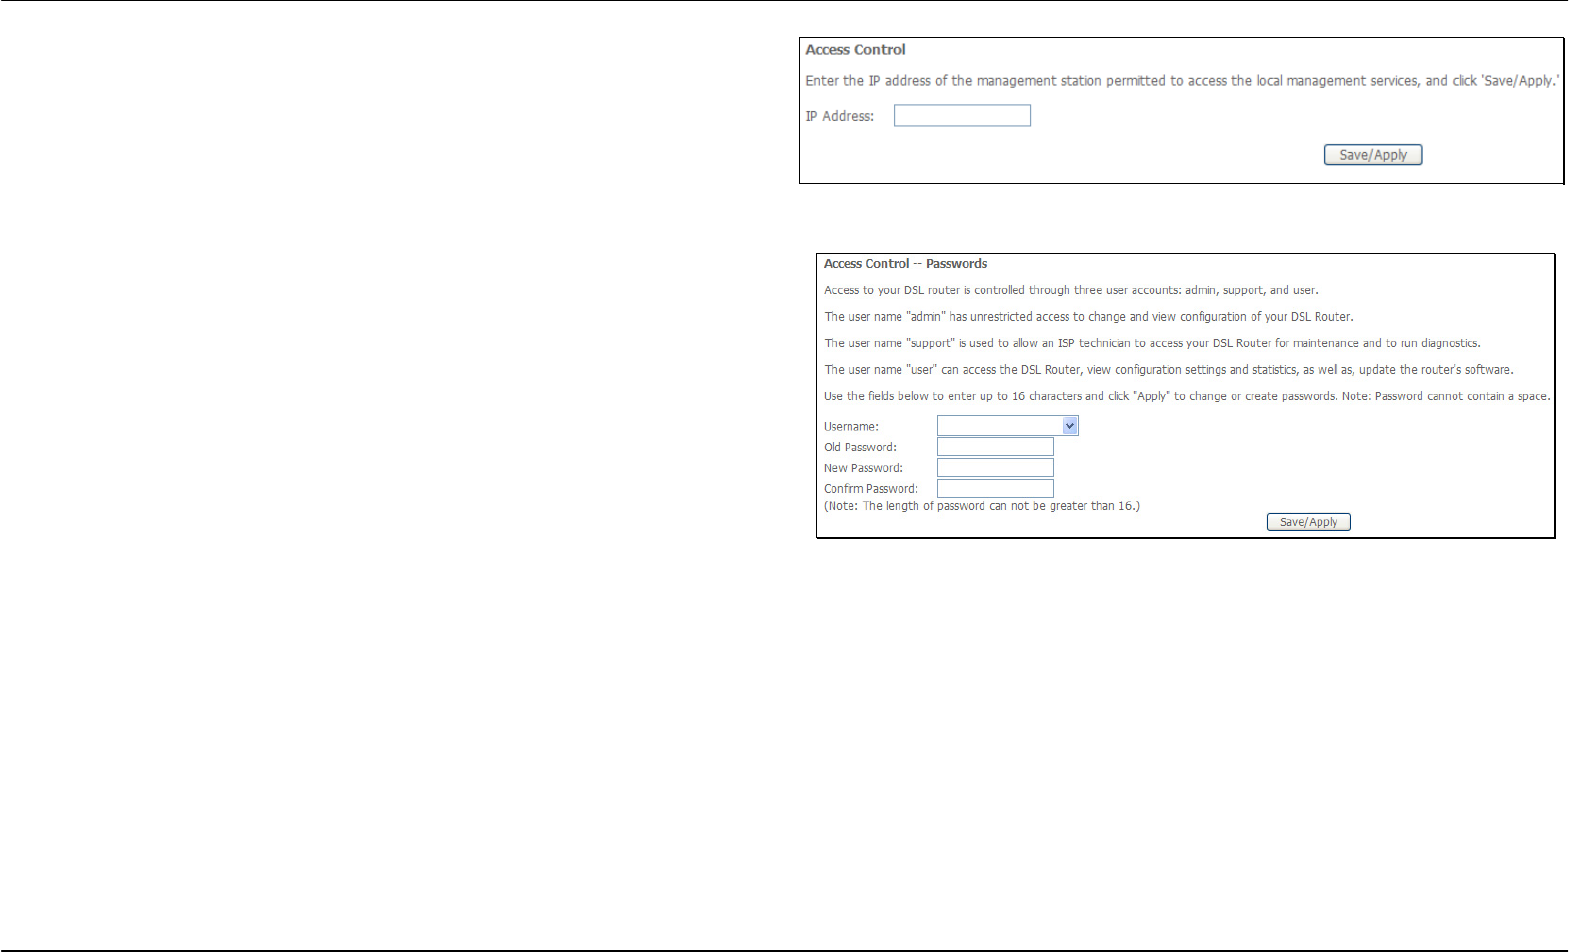Open the Username dropdown
Screen dimensions: 1569x952
click(x=1008, y=426)
